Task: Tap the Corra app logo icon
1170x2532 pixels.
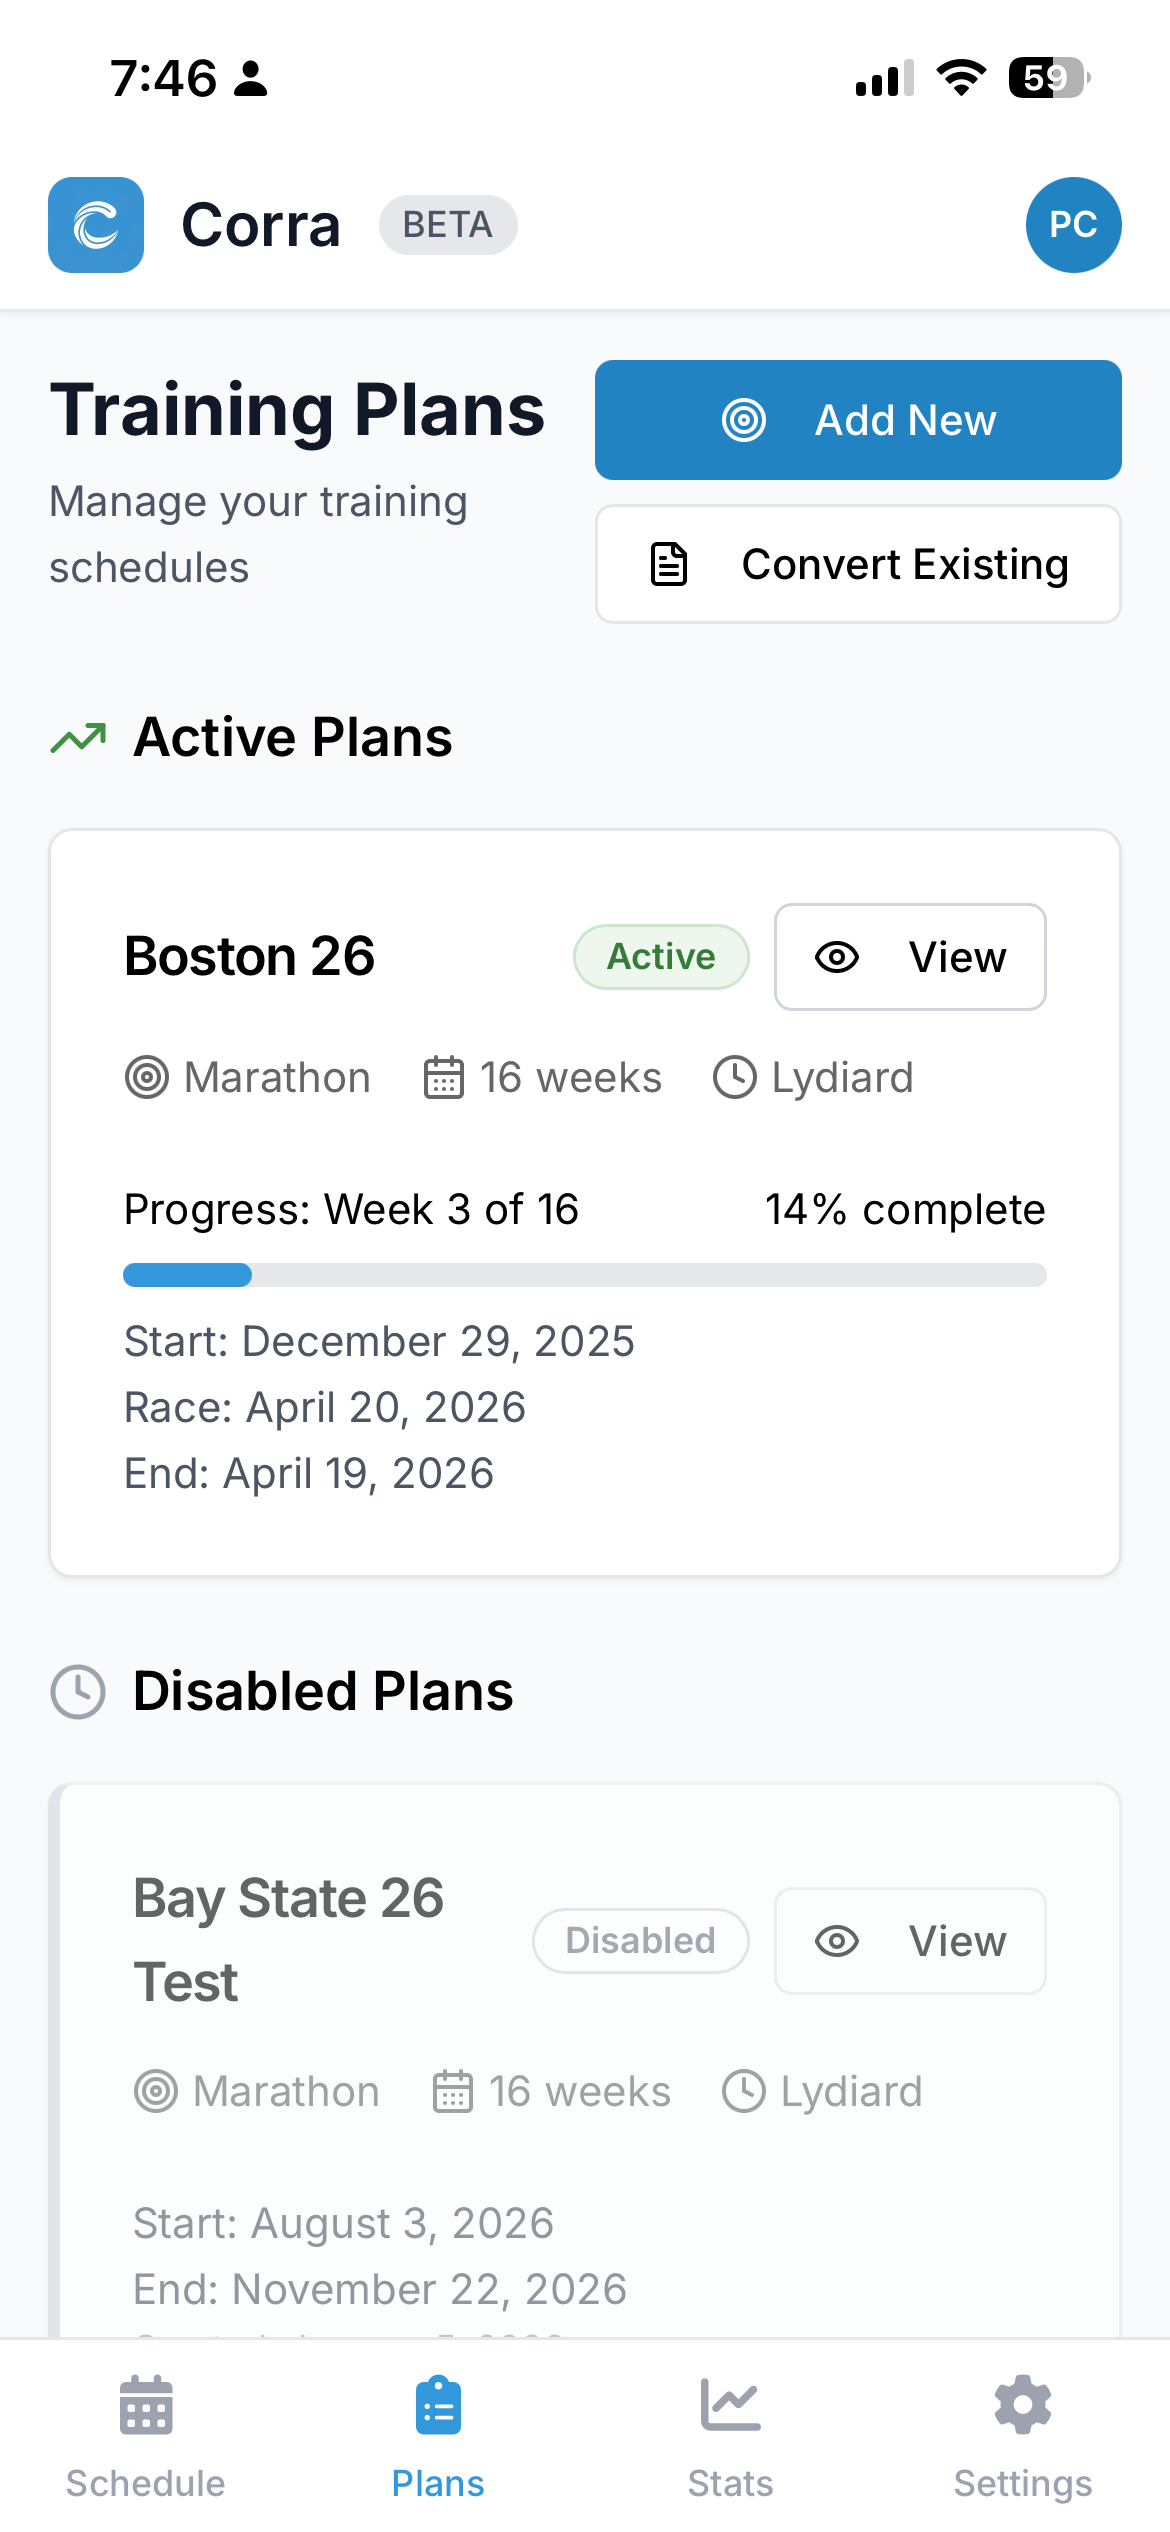Action: click(96, 225)
